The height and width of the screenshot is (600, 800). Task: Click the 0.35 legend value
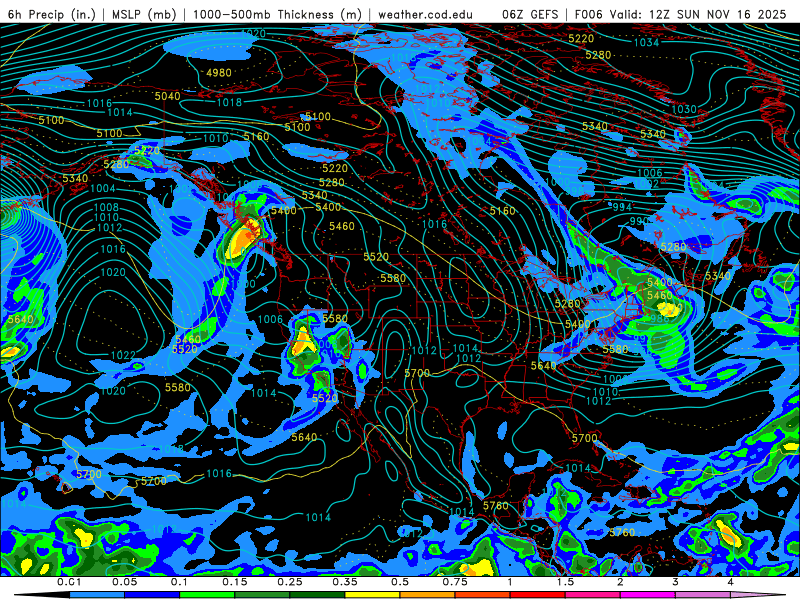345,582
